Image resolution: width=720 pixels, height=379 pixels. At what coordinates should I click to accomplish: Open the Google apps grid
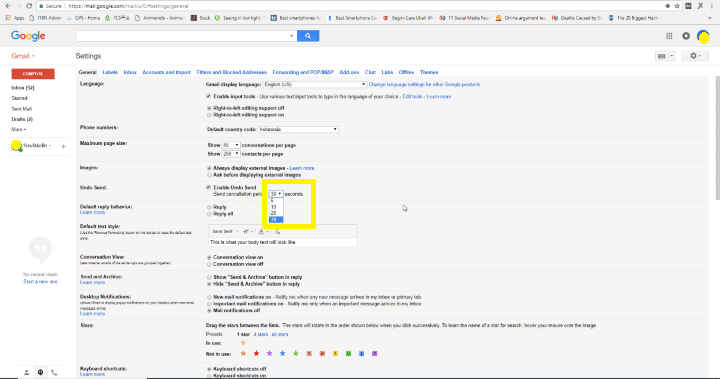tap(669, 36)
